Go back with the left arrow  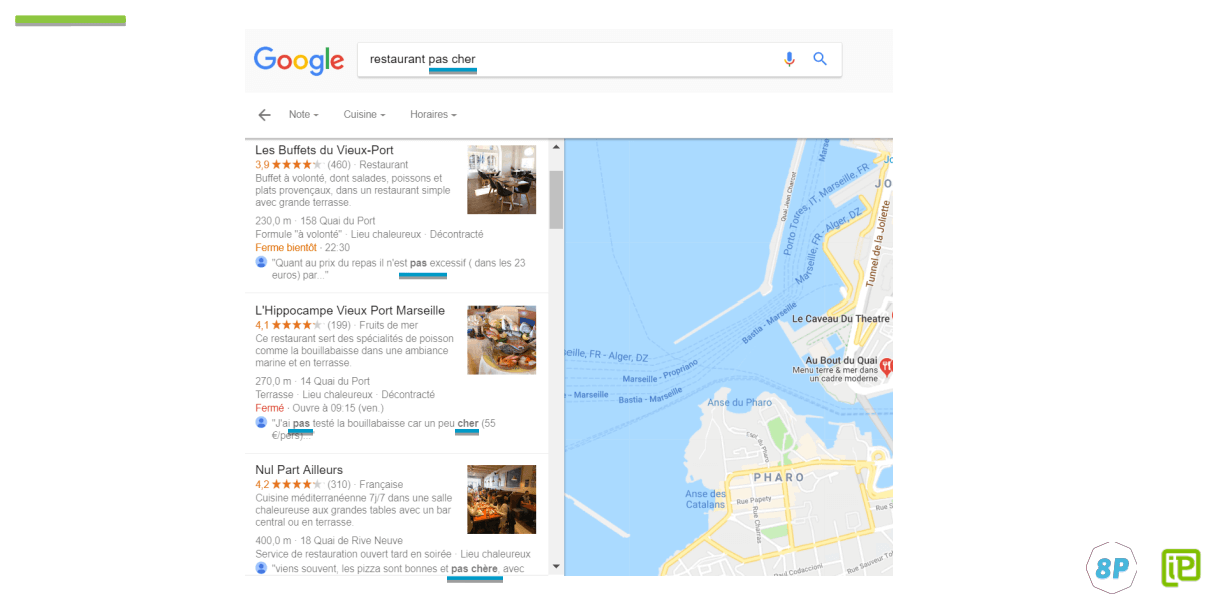(x=264, y=115)
